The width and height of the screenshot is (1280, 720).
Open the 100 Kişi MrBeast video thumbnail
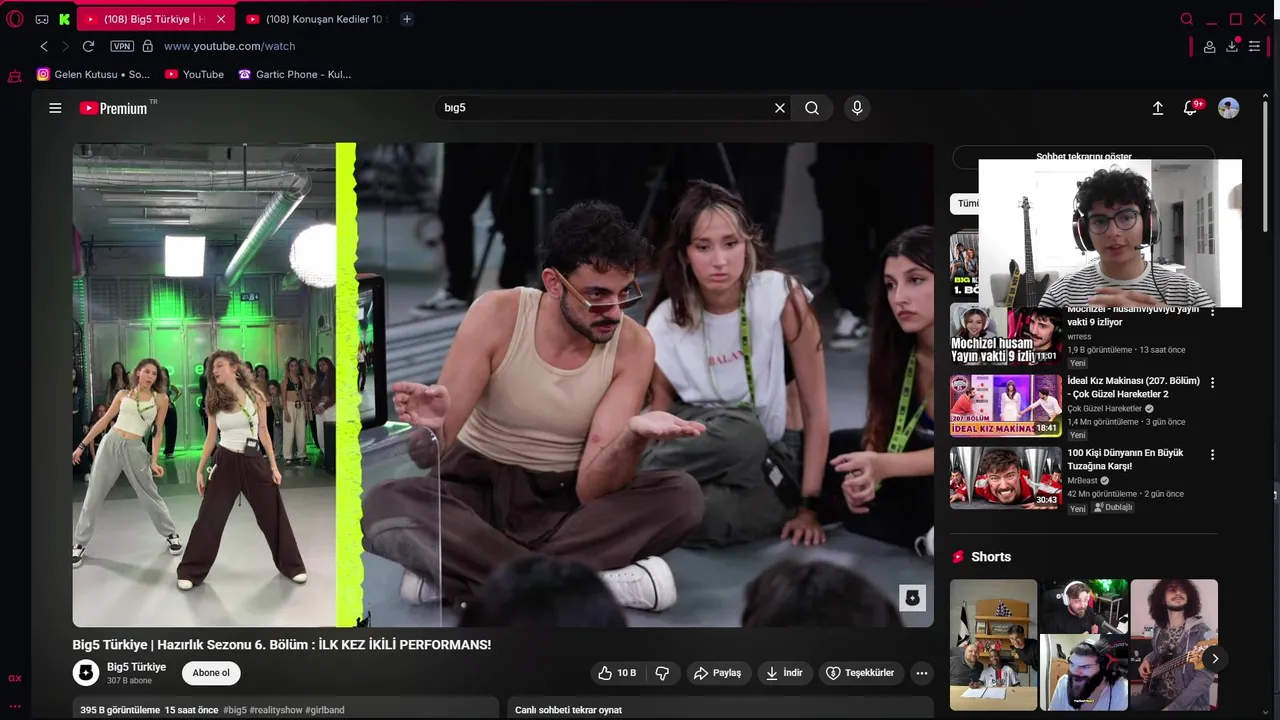click(1005, 477)
